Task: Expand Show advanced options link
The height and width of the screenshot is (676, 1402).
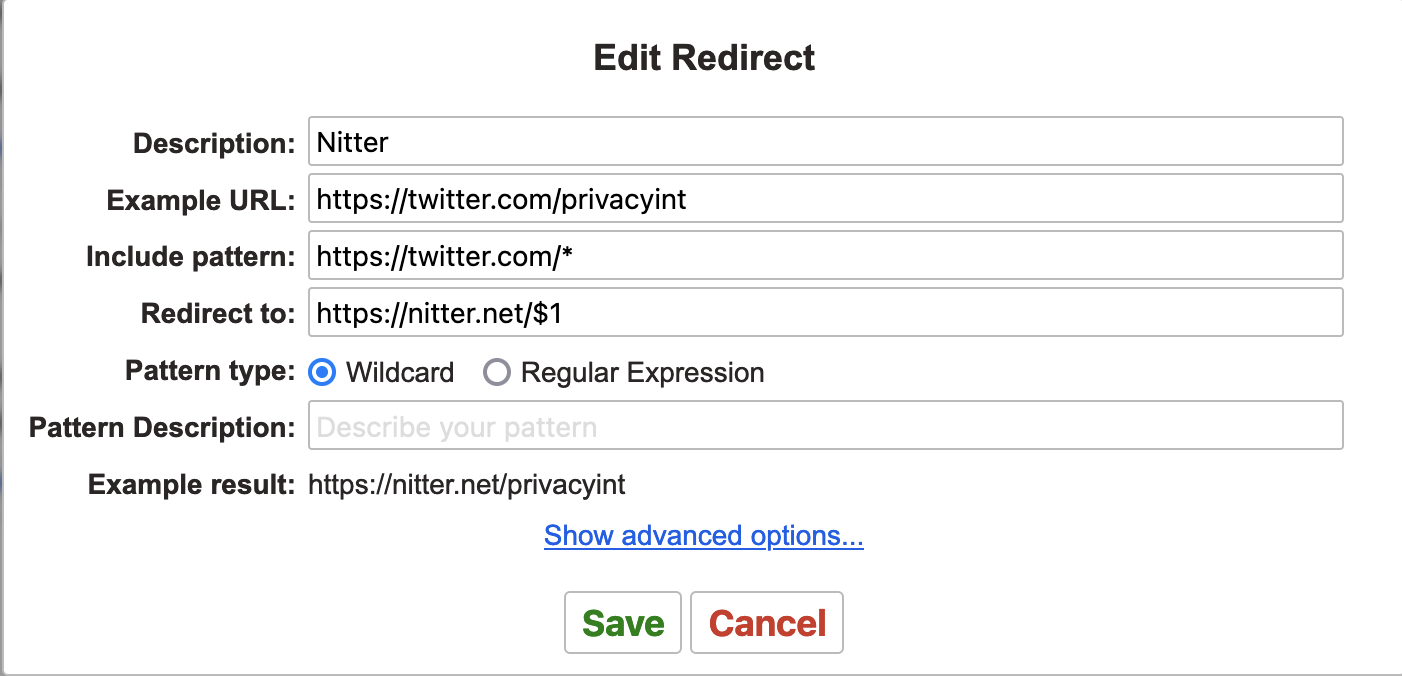Action: (703, 536)
